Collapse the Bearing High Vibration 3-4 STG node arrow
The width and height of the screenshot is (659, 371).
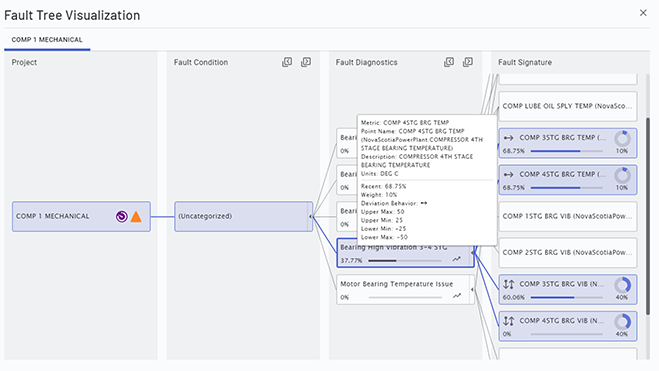pyautogui.click(x=472, y=253)
